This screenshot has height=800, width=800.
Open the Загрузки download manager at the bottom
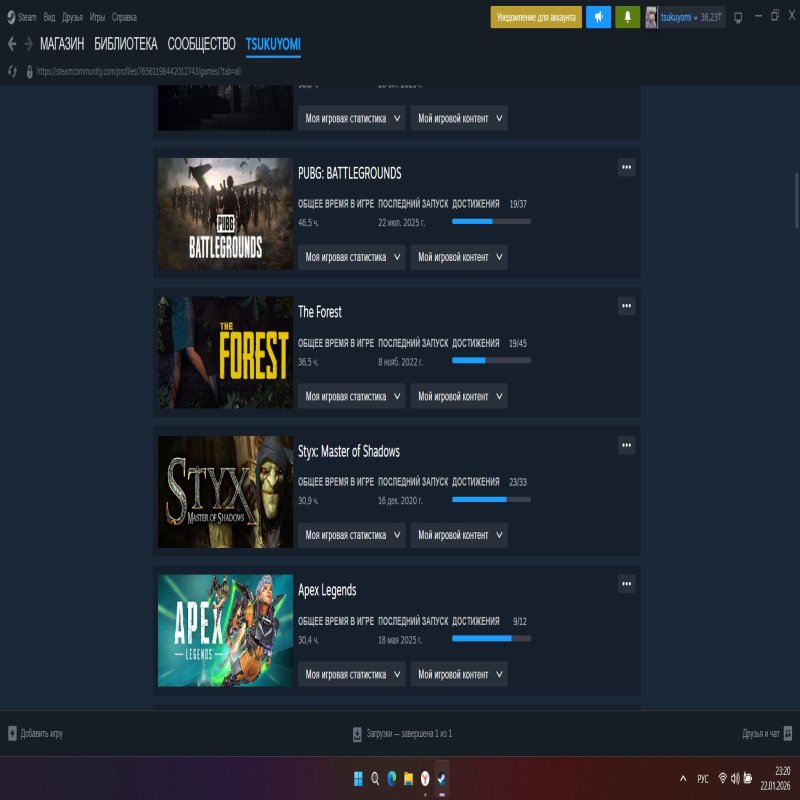(x=400, y=734)
